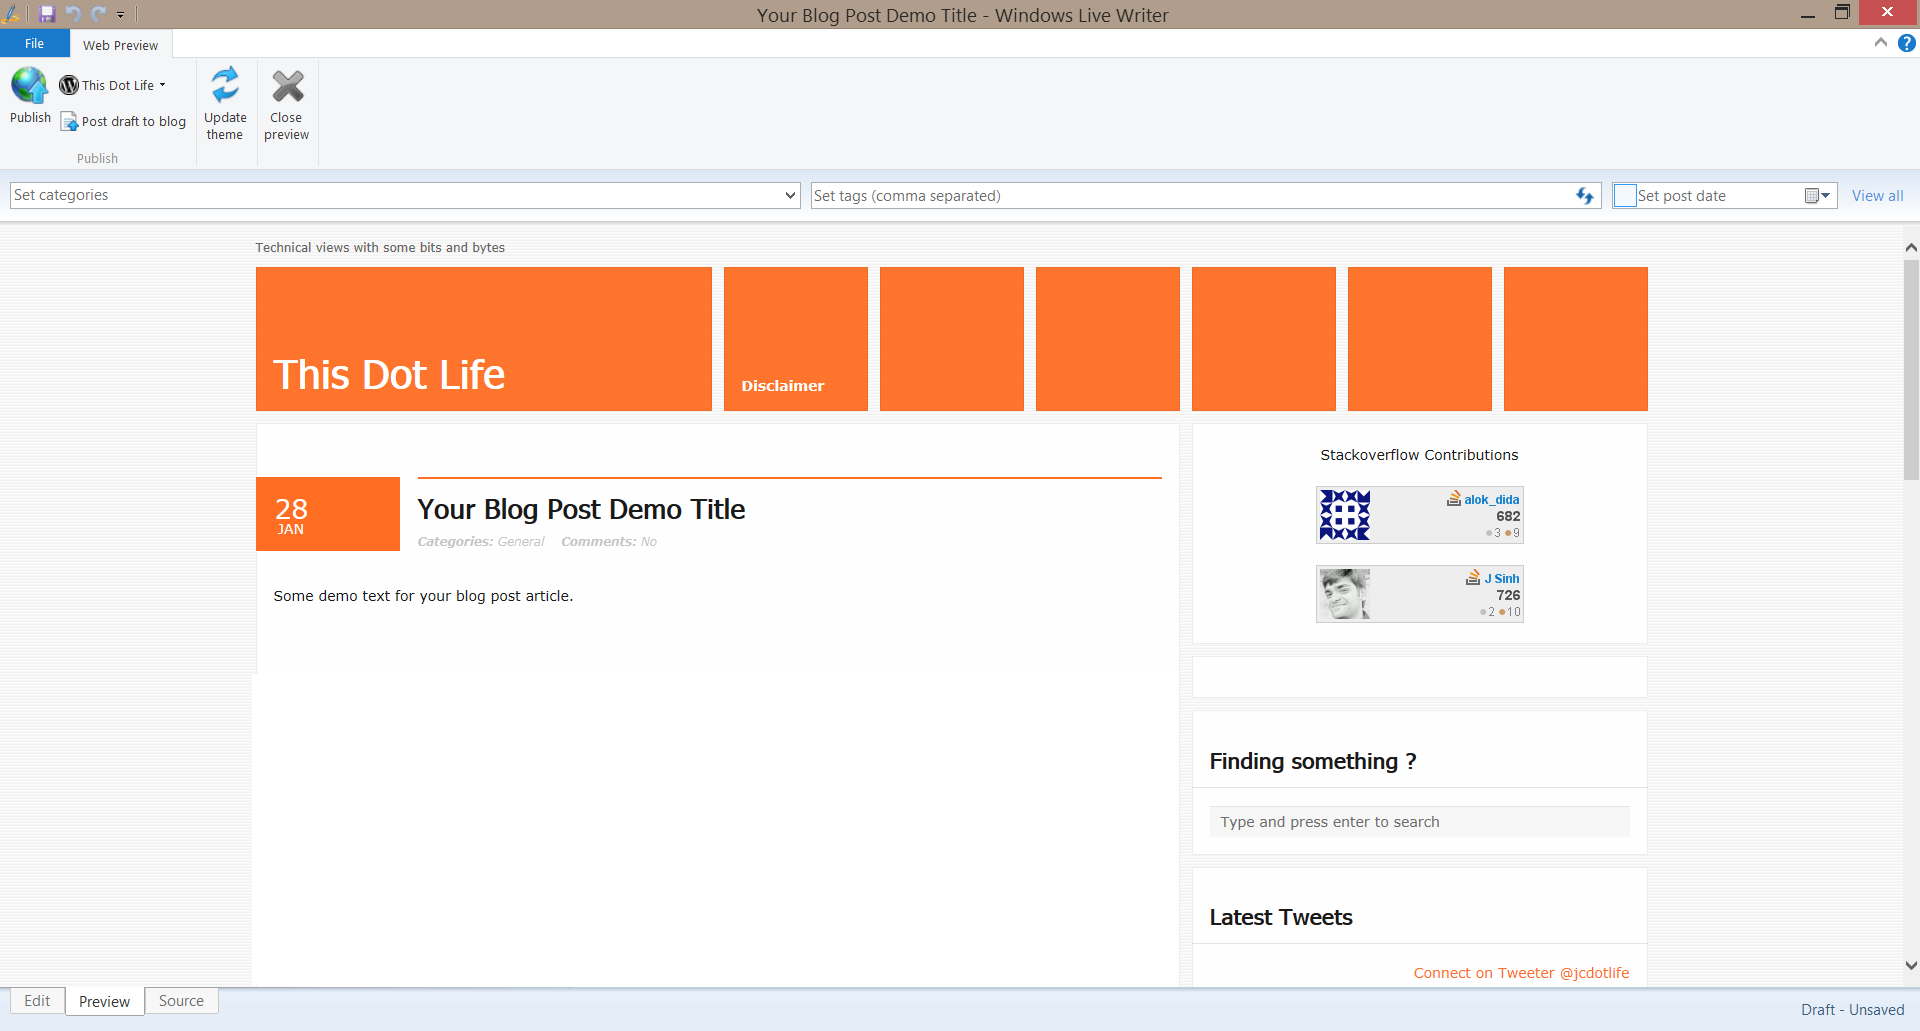Click the This Dot Life header tile
1920x1031 pixels.
click(x=484, y=339)
